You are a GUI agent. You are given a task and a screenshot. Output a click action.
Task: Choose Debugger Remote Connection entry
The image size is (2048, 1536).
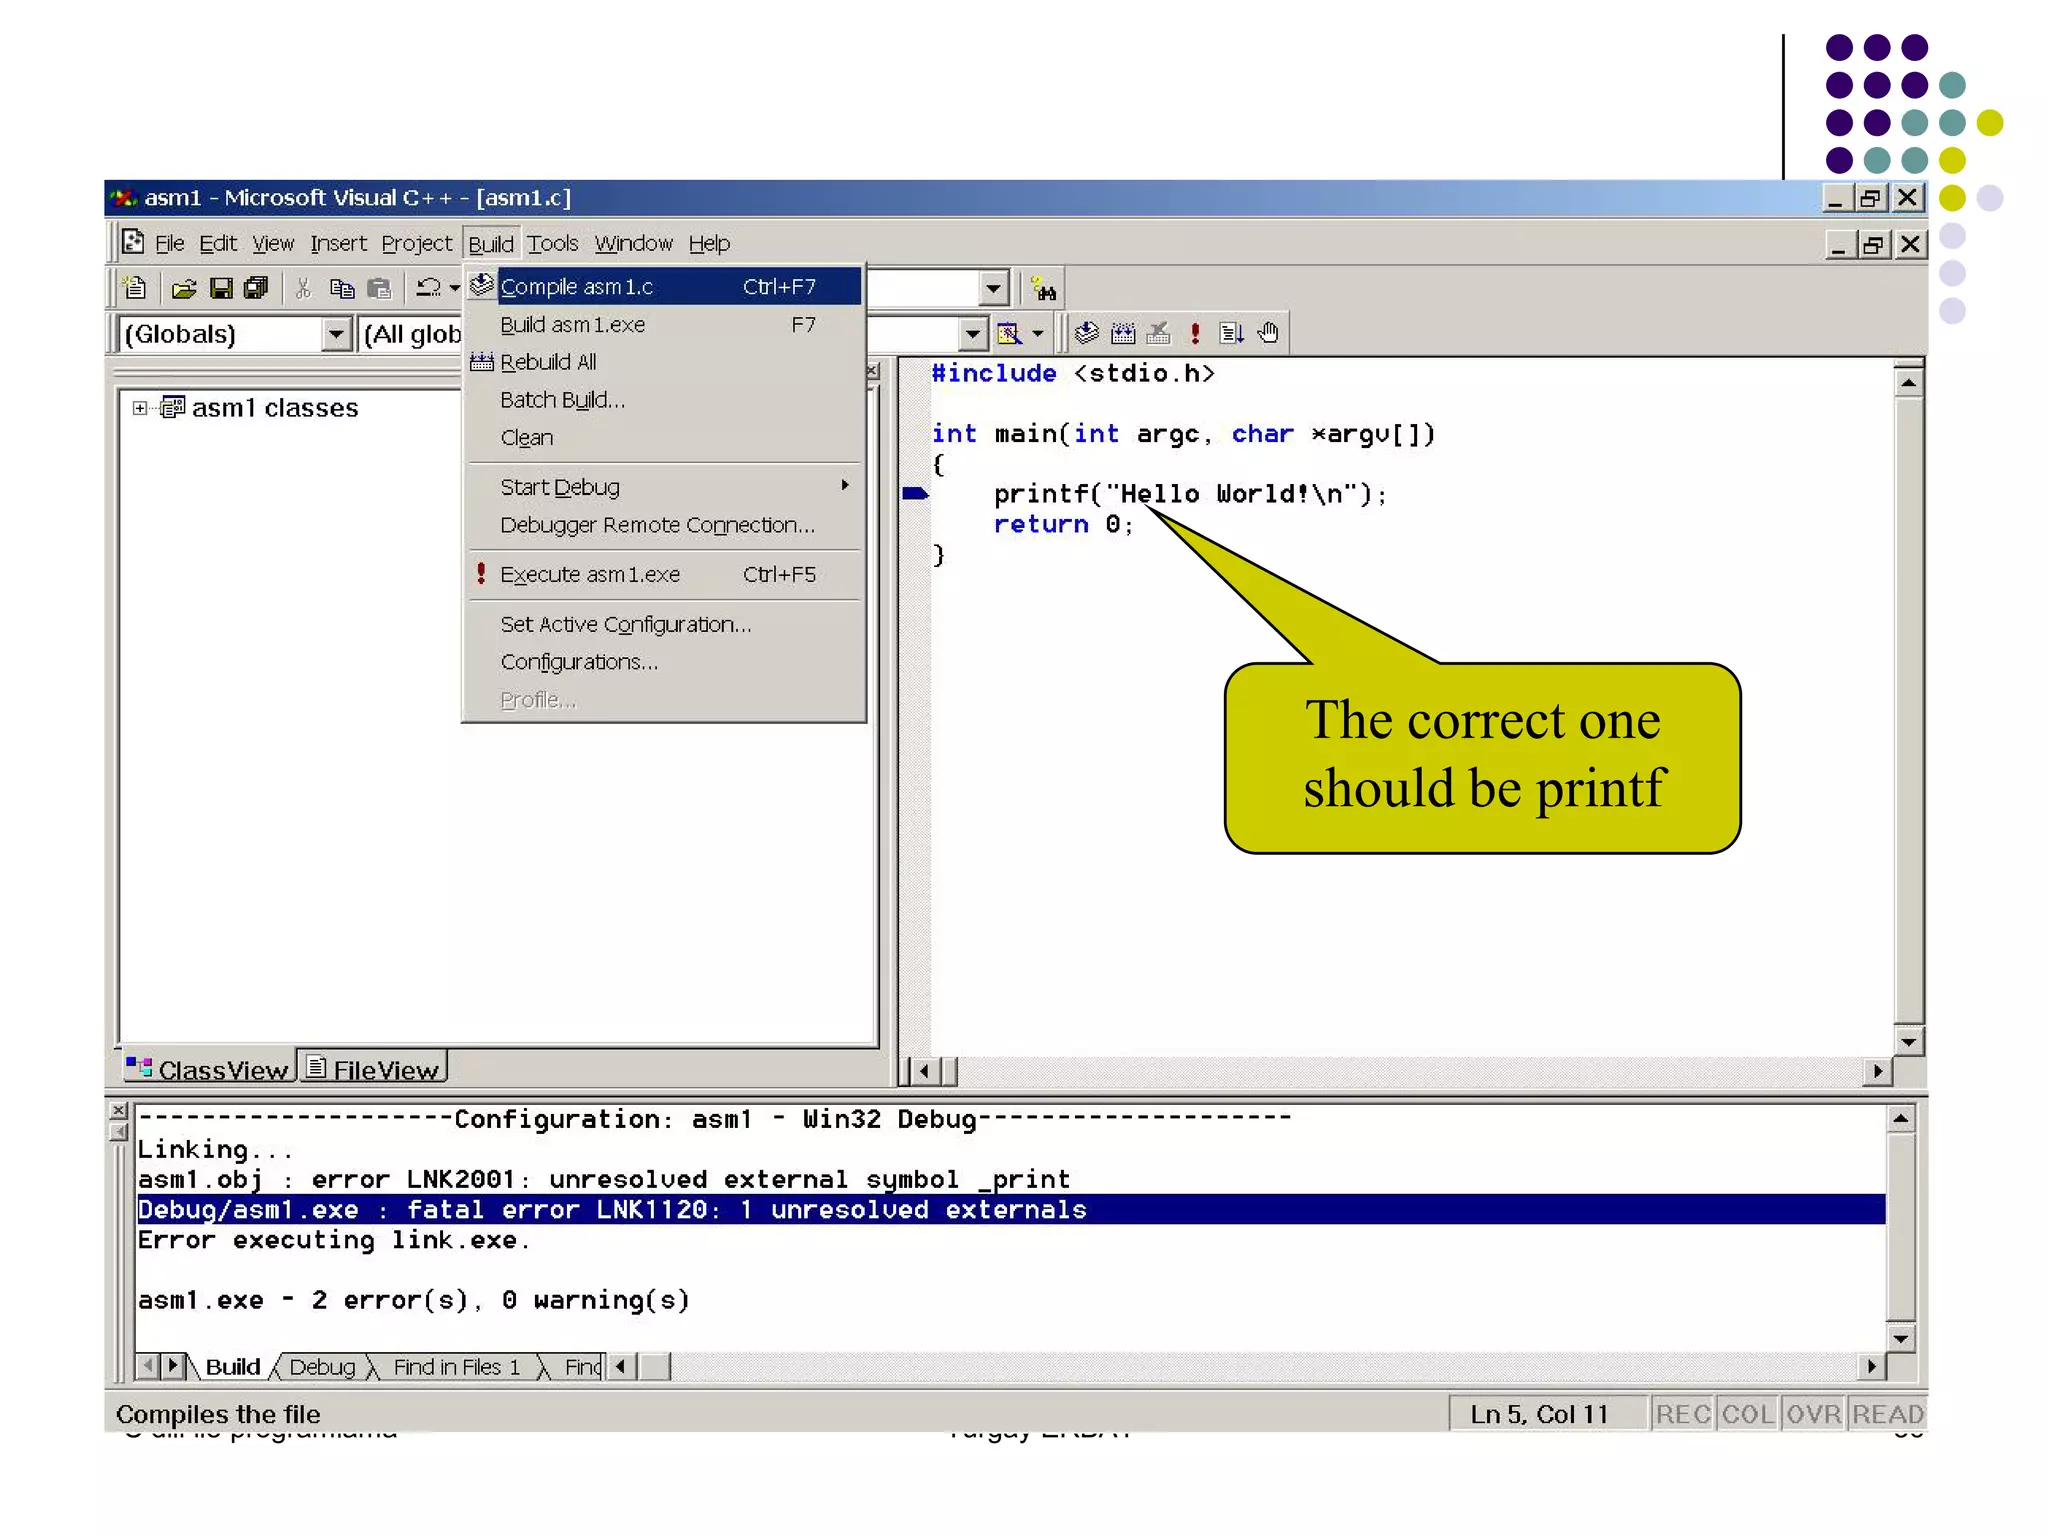[665, 525]
